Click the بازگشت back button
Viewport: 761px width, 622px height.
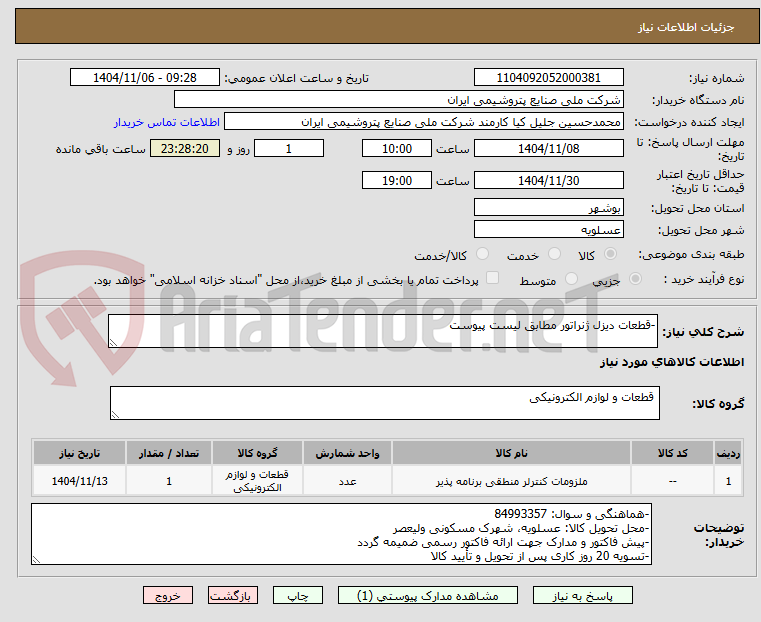[x=233, y=595]
